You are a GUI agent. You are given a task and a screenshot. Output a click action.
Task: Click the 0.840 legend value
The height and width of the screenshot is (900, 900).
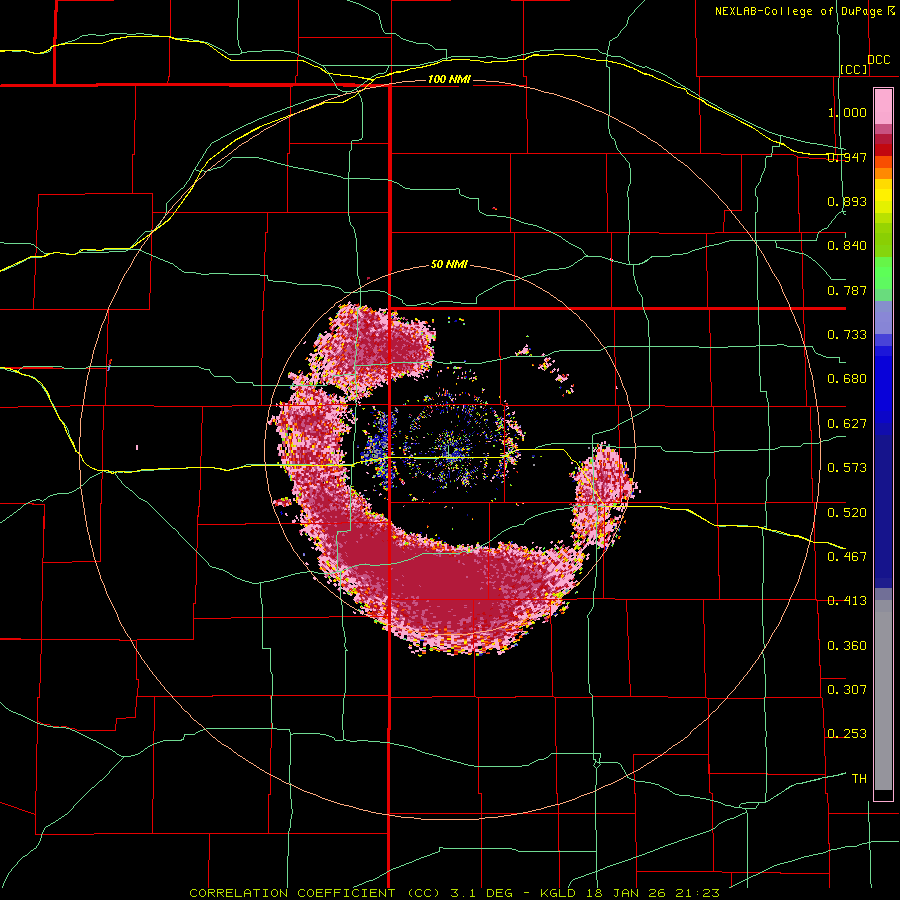(847, 246)
